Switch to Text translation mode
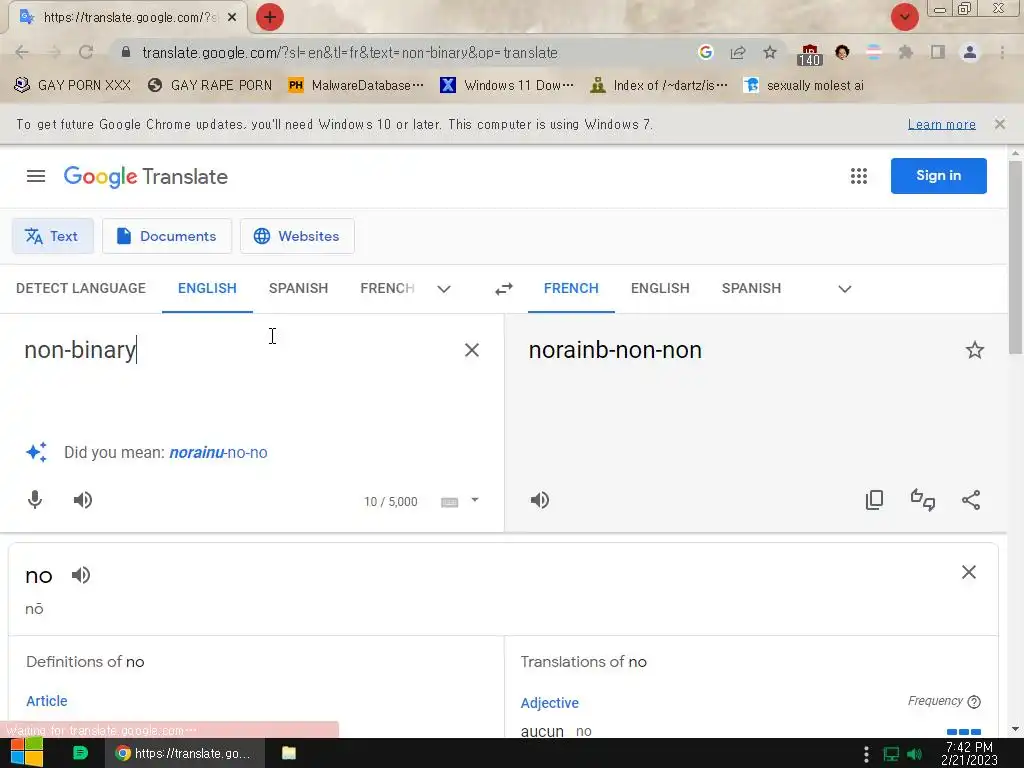The image size is (1024, 768). [52, 236]
